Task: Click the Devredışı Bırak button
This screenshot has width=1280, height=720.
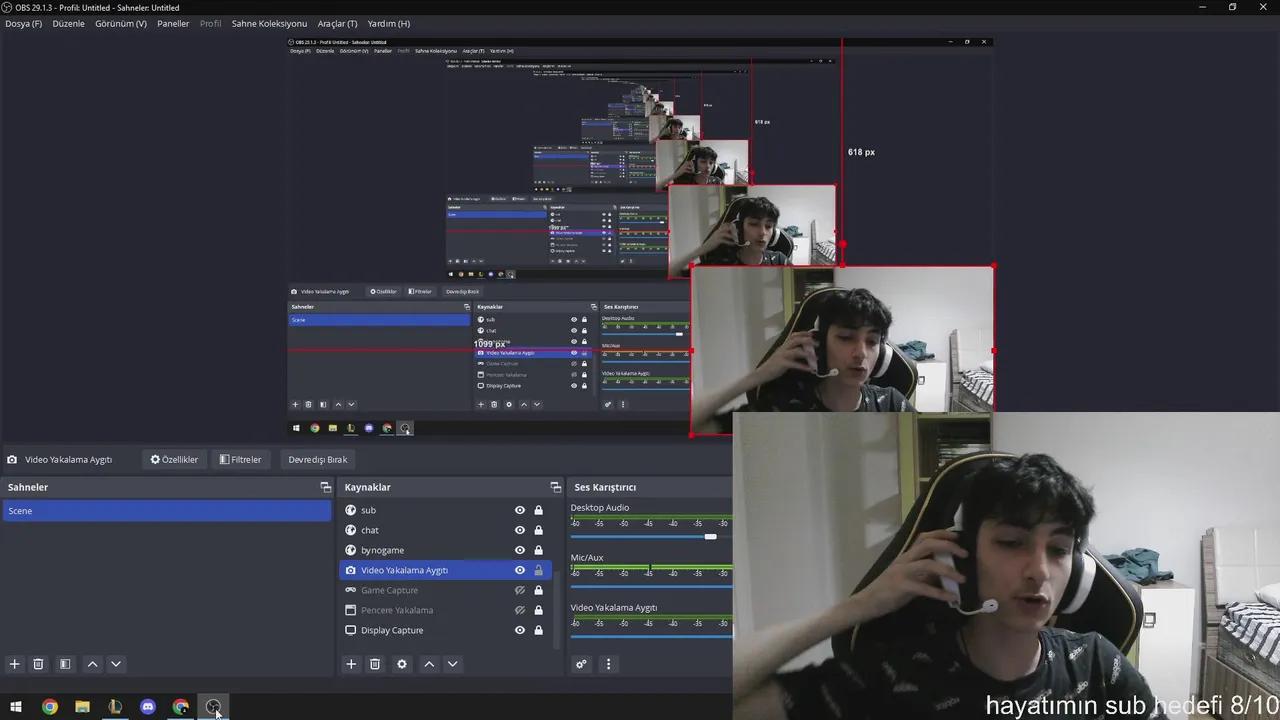Action: coord(317,460)
